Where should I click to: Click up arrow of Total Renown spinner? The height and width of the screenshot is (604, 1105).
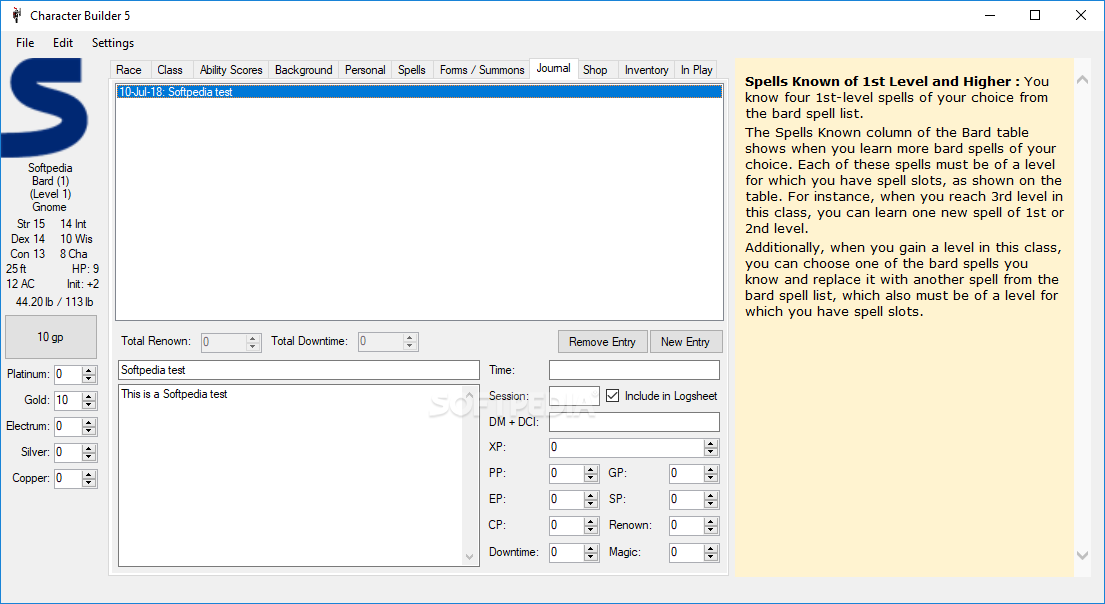(253, 338)
